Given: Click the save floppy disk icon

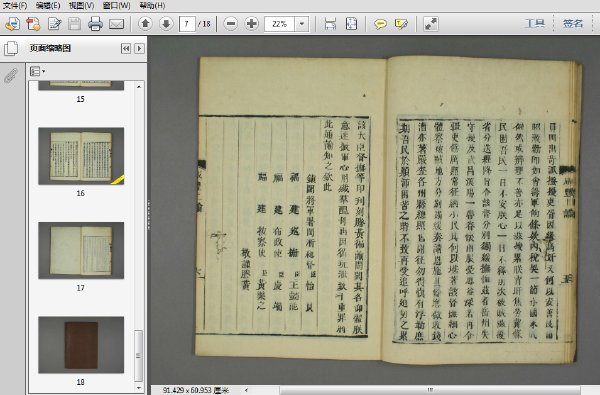Looking at the screenshot, I should (x=75, y=24).
